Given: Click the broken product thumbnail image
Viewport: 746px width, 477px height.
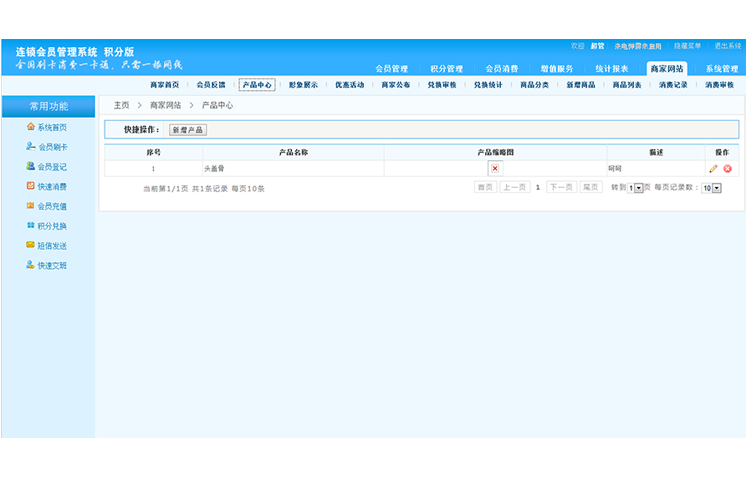Looking at the screenshot, I should [x=494, y=168].
